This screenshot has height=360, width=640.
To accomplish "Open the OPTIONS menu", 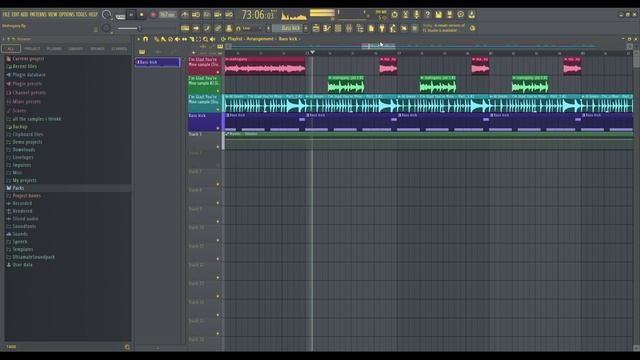I will pos(67,14).
